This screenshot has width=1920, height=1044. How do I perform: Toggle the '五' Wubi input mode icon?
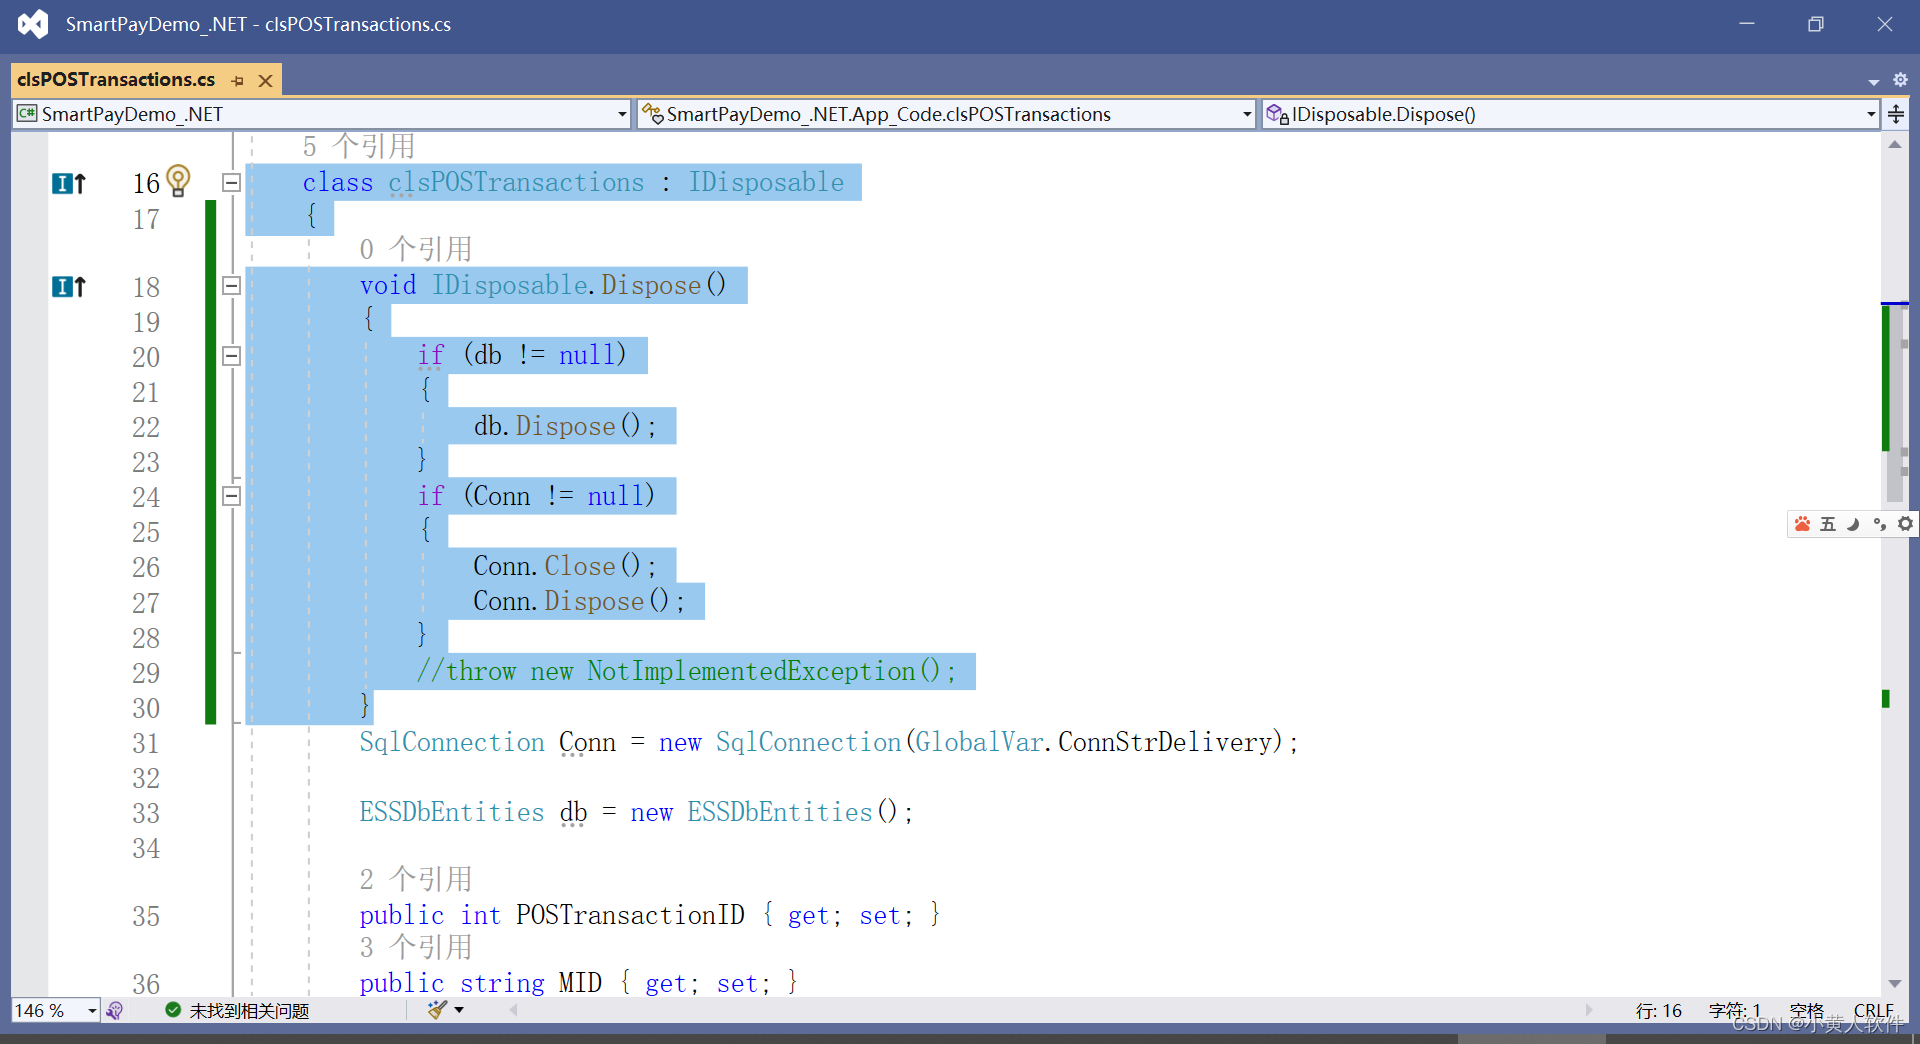pos(1828,524)
